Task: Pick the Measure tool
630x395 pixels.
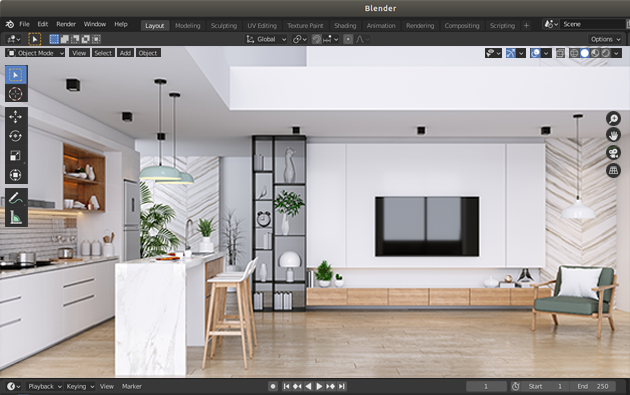Action: coord(16,217)
